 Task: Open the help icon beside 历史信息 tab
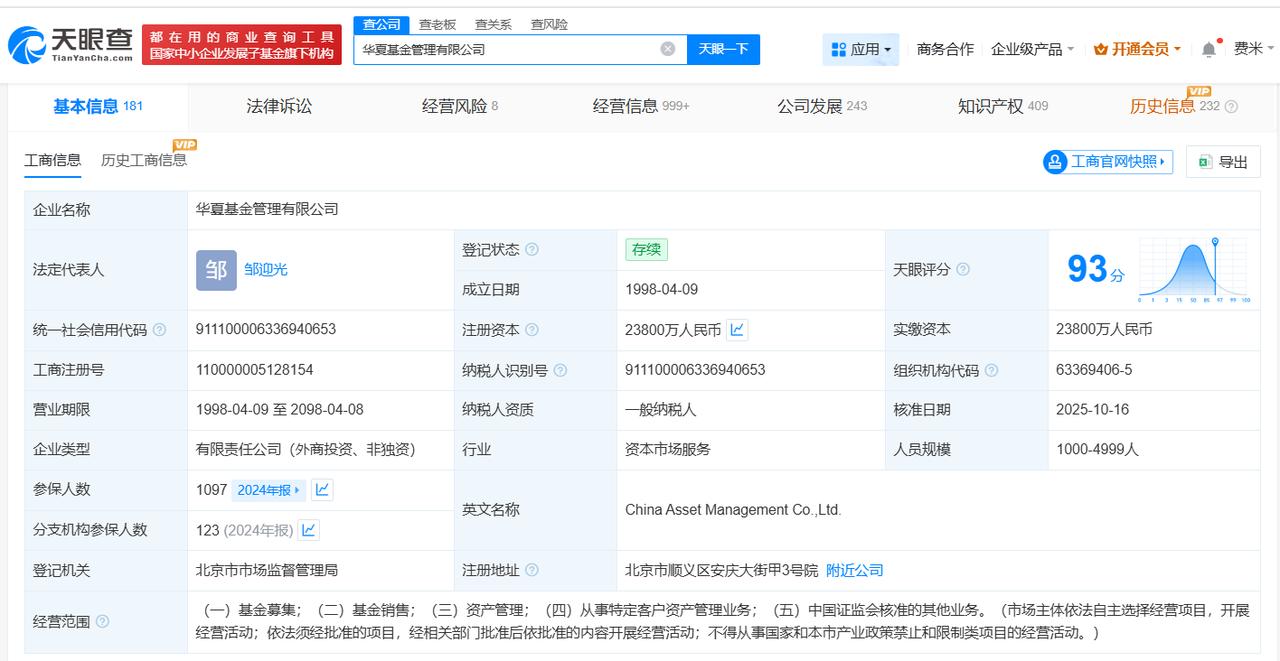pyautogui.click(x=1231, y=107)
